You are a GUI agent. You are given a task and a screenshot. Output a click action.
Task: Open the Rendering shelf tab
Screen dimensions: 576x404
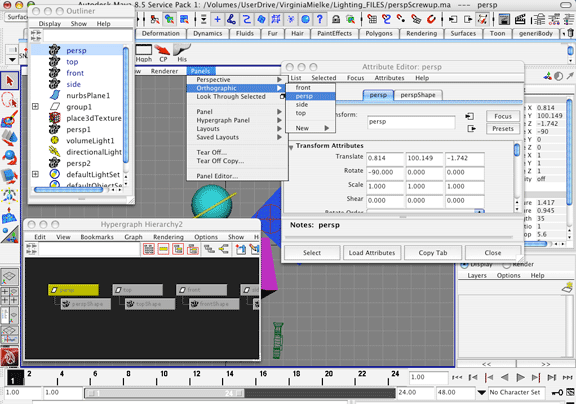tap(421, 33)
